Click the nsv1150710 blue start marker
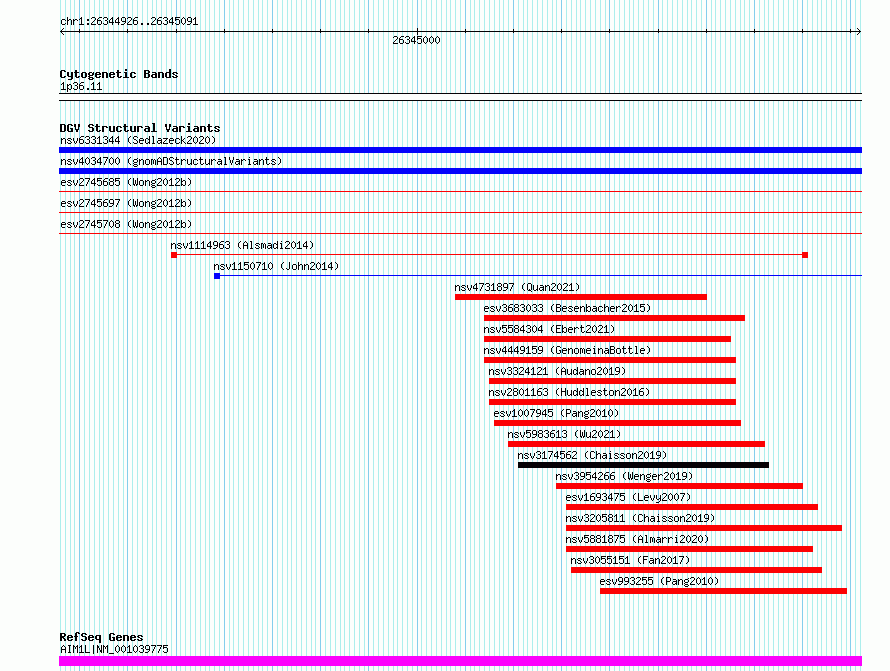Image resolution: width=890 pixels, height=671 pixels. (x=217, y=276)
